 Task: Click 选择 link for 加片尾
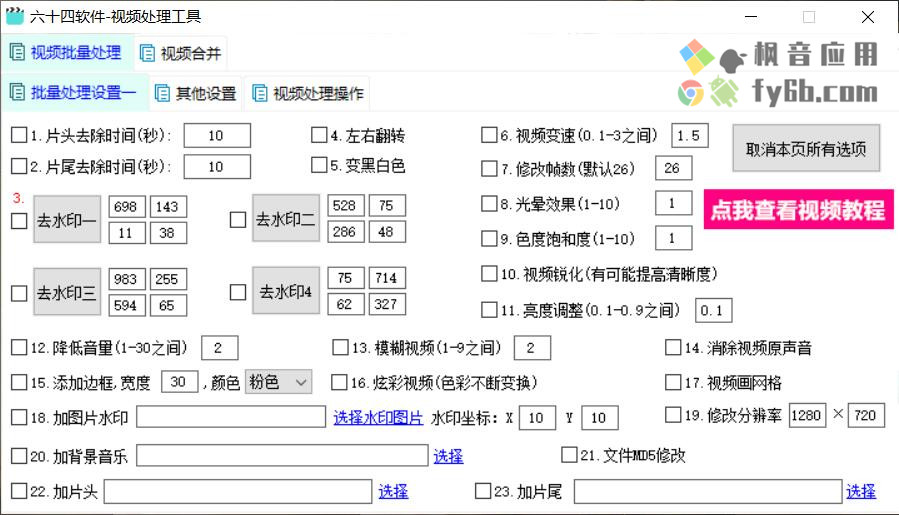861,491
